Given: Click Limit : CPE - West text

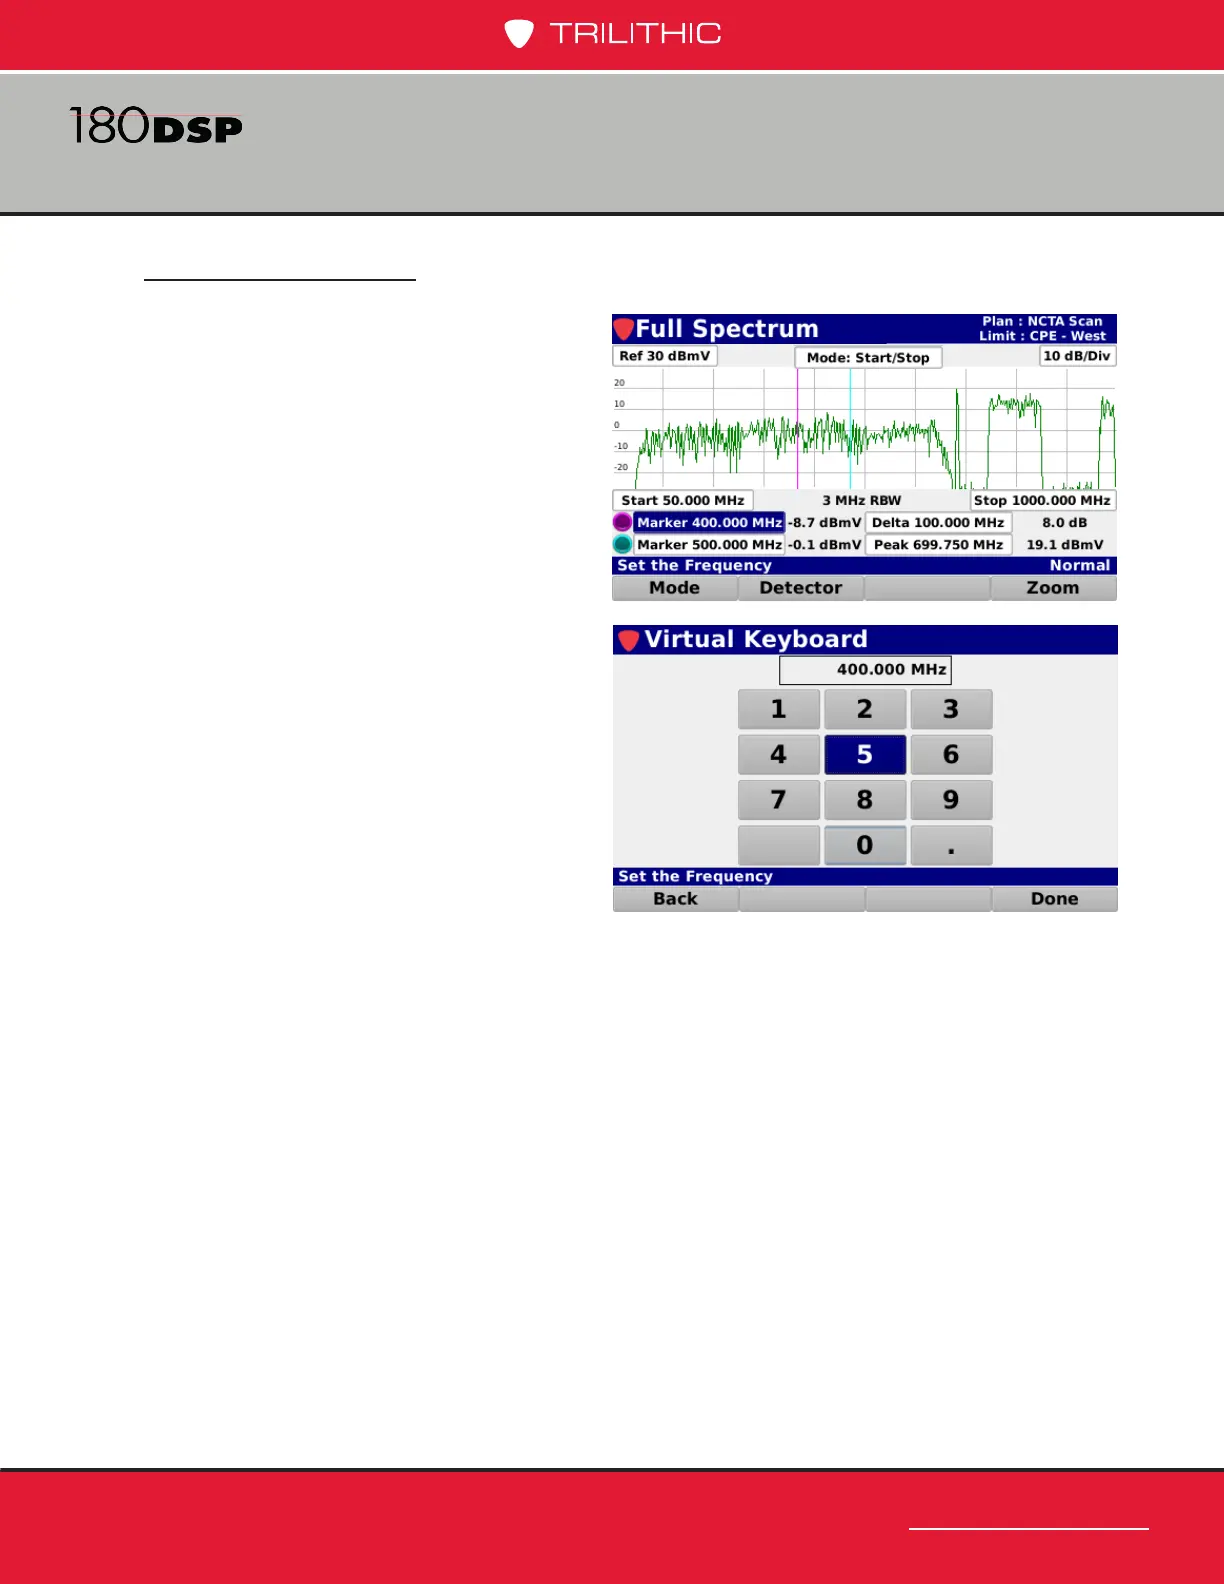Looking at the screenshot, I should click(x=1042, y=336).
